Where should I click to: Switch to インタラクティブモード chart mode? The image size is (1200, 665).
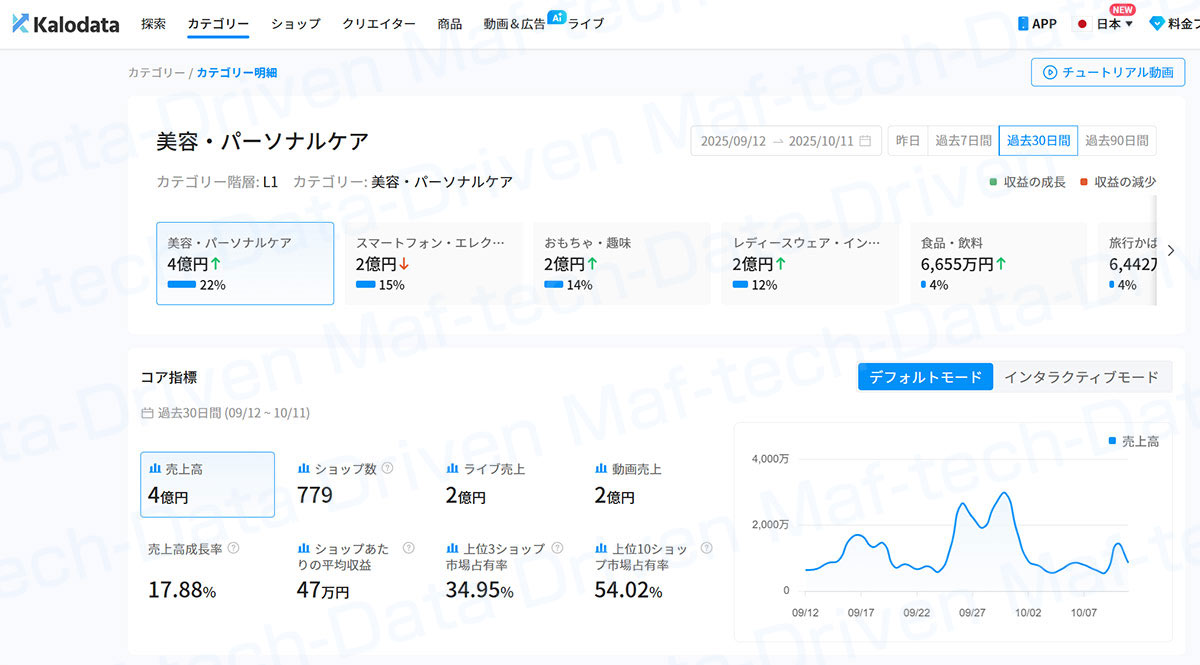(x=1081, y=377)
